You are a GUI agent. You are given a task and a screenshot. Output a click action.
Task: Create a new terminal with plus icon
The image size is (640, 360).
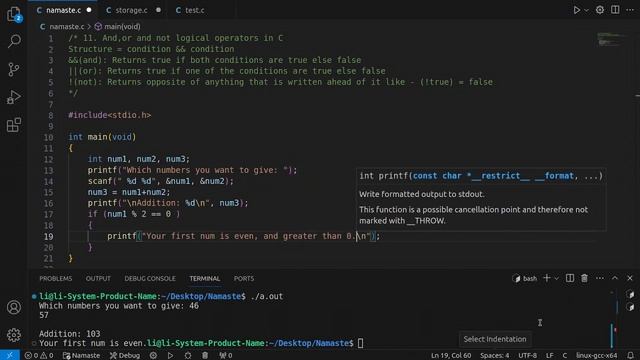(547, 278)
